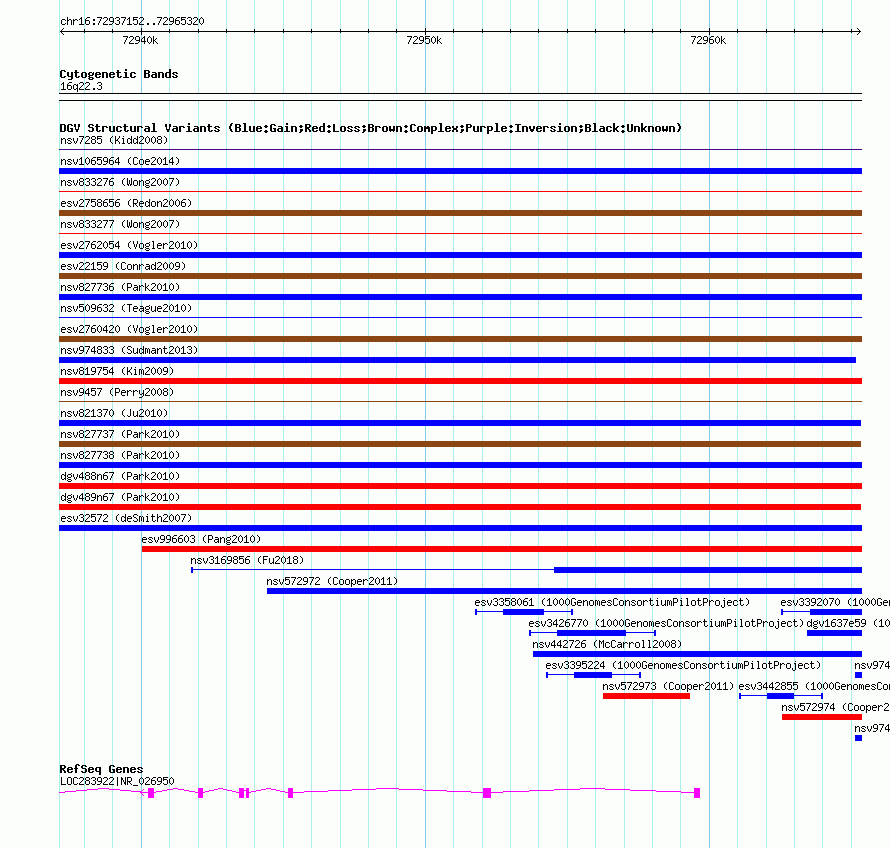
Task: Click the 72940k ruler tick label
Action: [140, 40]
